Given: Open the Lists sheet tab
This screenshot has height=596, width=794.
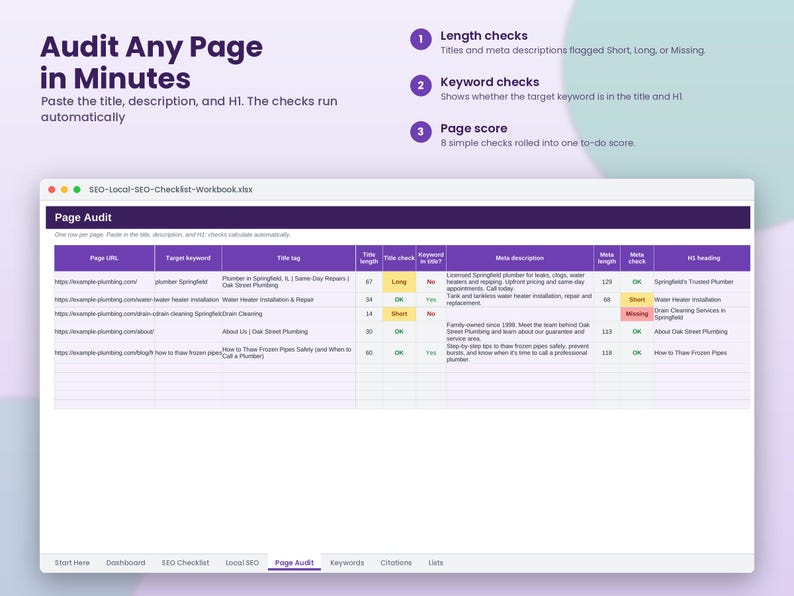Looking at the screenshot, I should point(435,563).
